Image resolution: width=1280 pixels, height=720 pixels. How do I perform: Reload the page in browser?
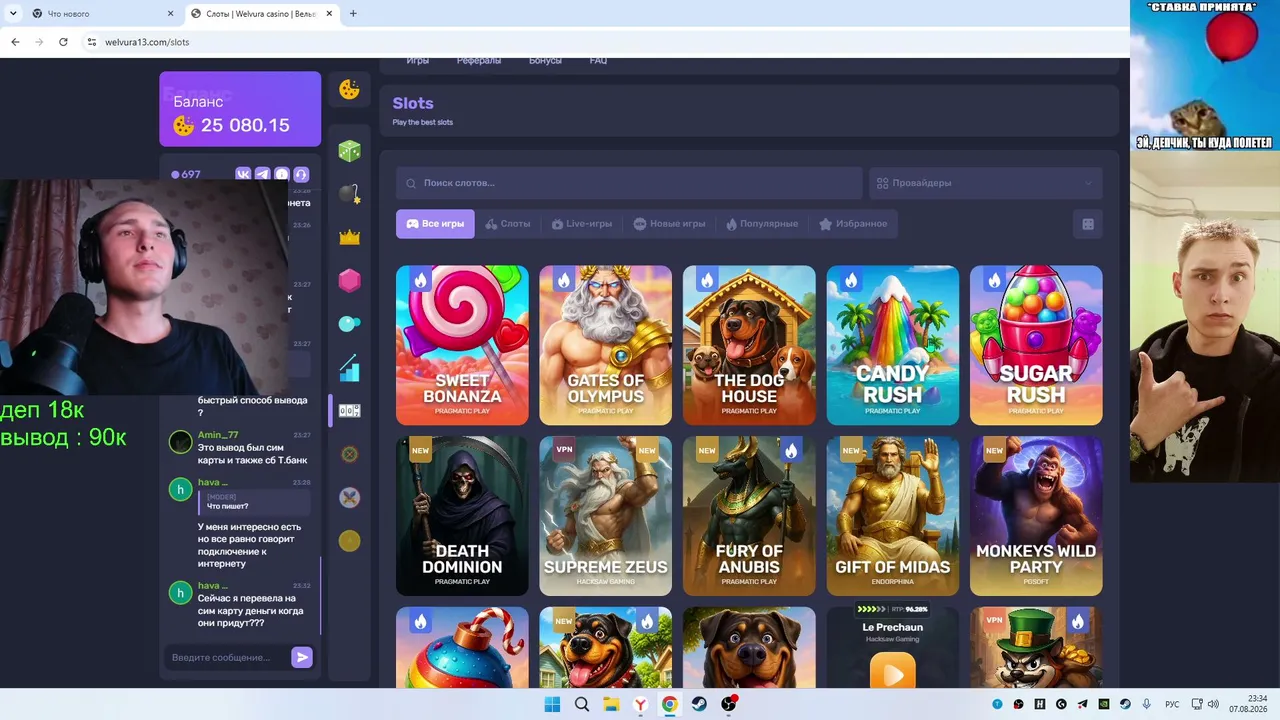(x=63, y=42)
